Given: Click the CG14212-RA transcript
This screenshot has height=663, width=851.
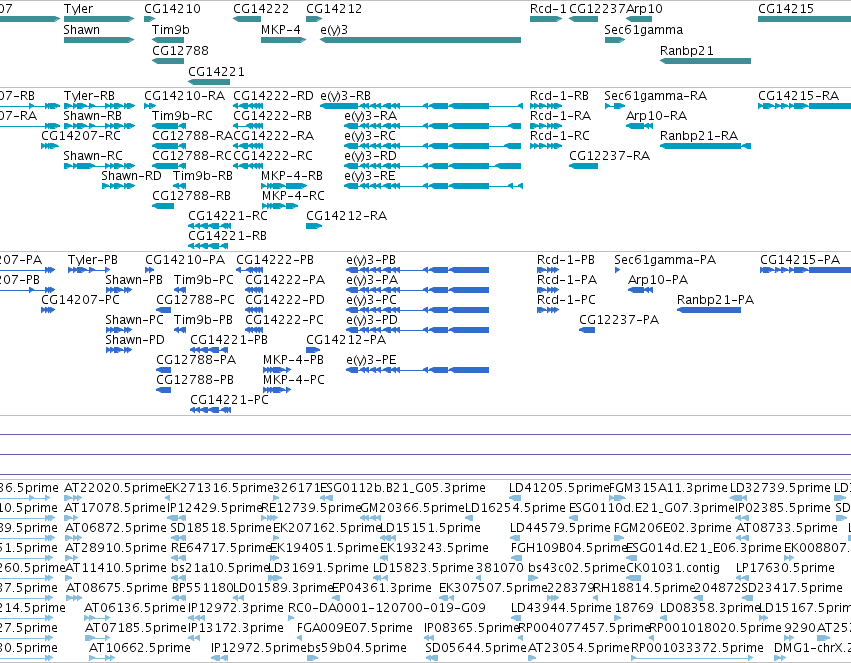Looking at the screenshot, I should [x=314, y=226].
